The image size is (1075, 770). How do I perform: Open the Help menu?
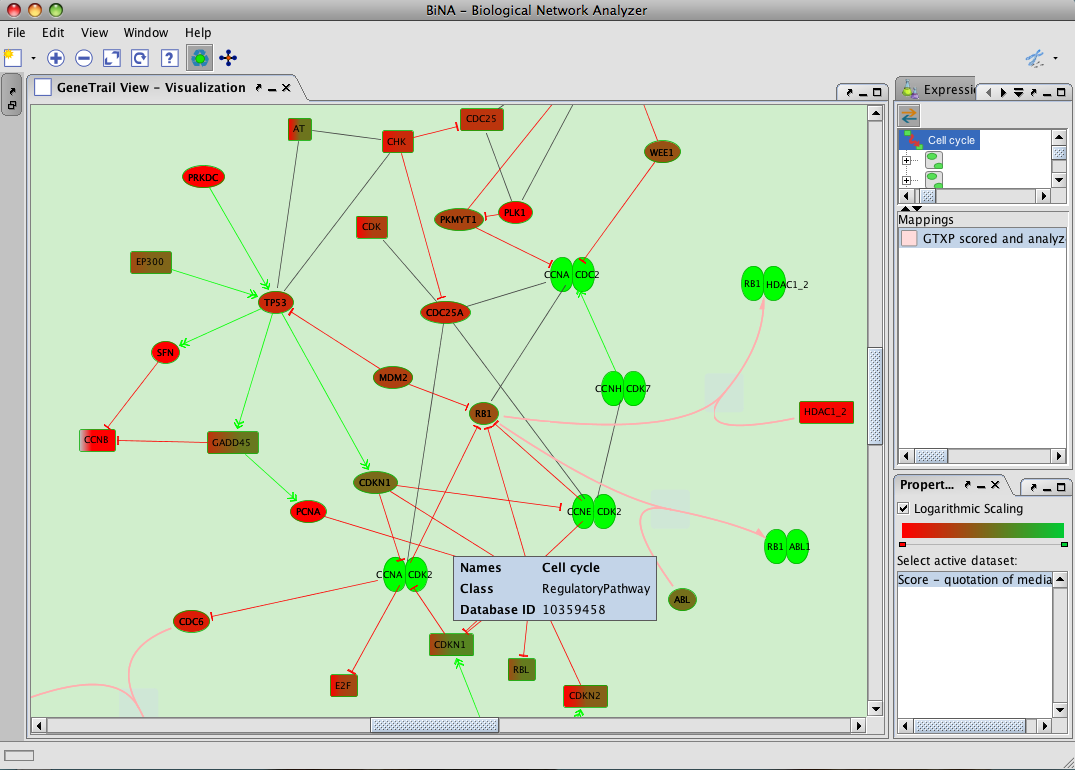point(198,32)
